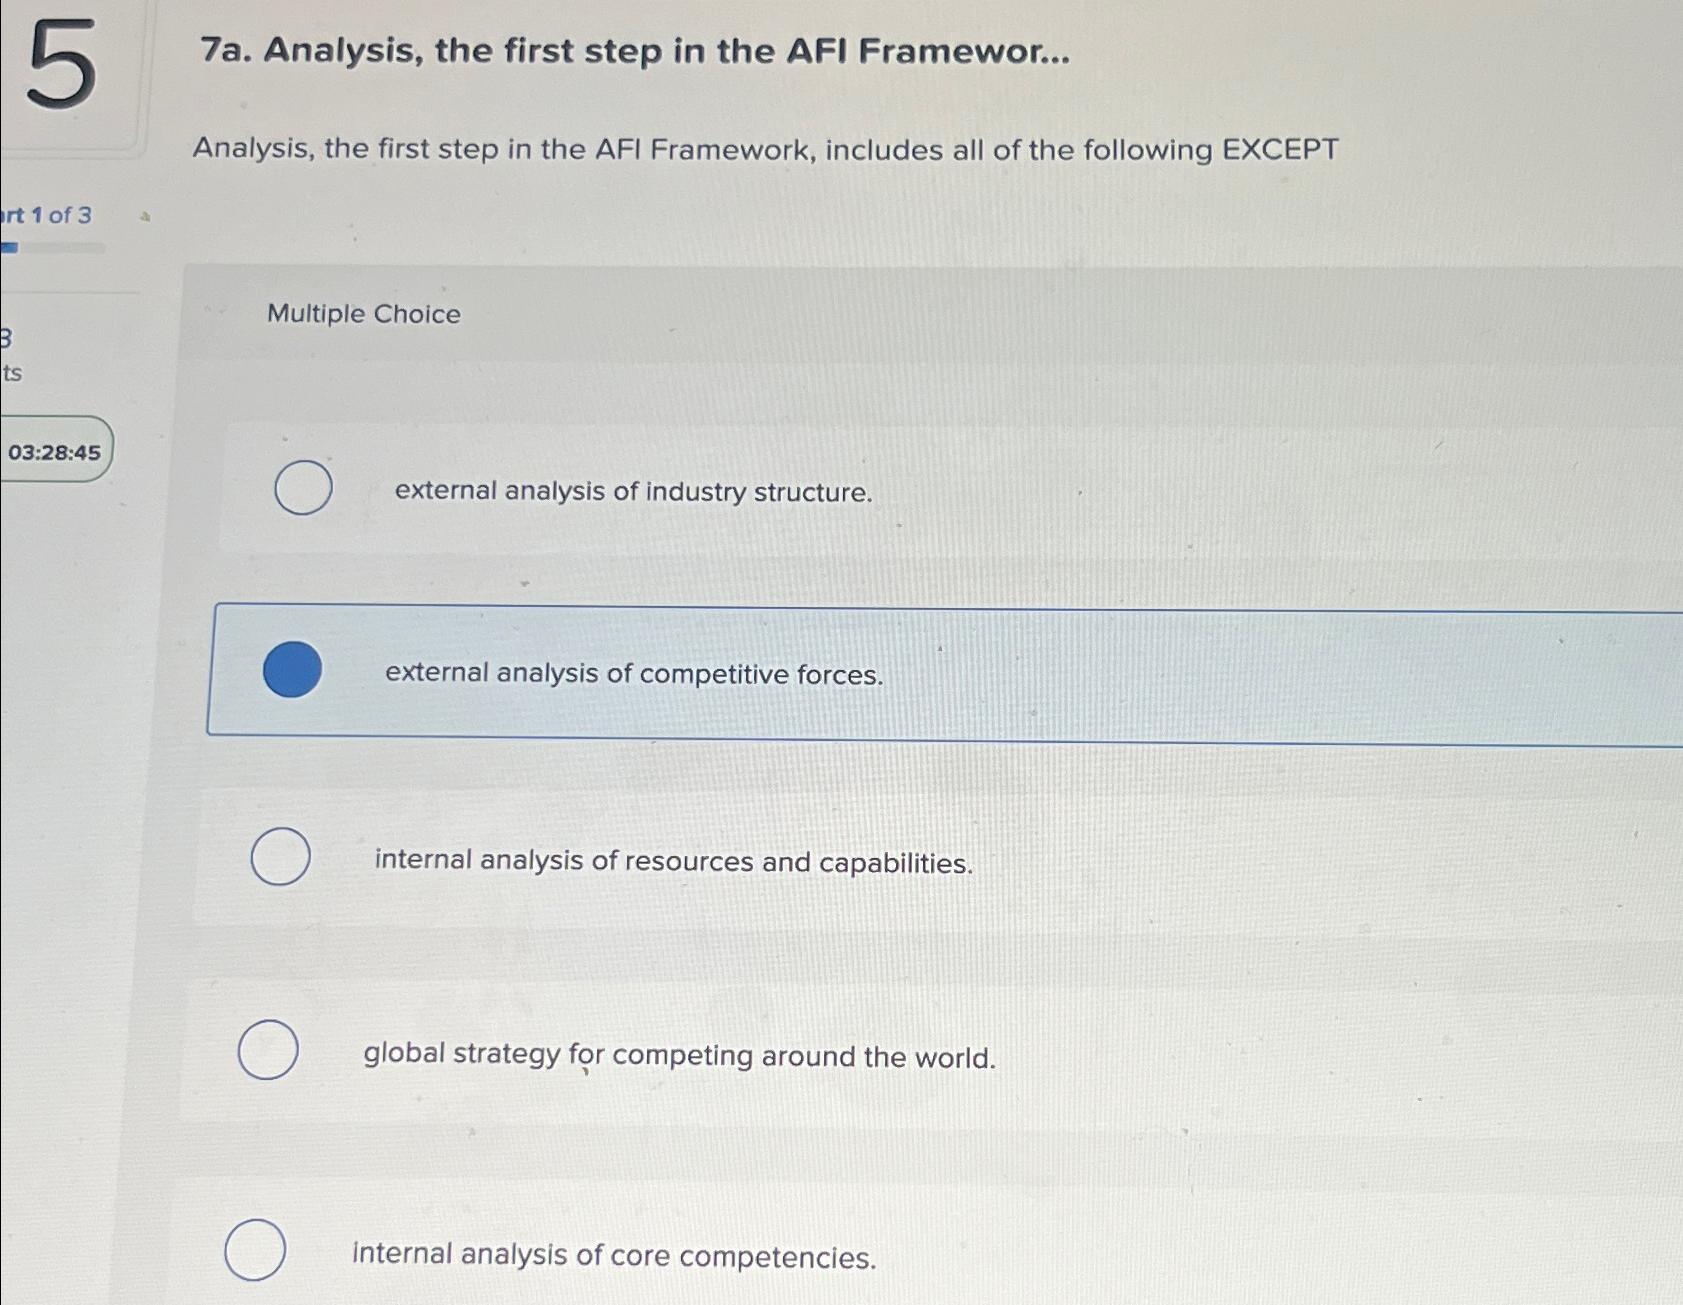Click the "Multiple Choice" heading

[x=363, y=315]
